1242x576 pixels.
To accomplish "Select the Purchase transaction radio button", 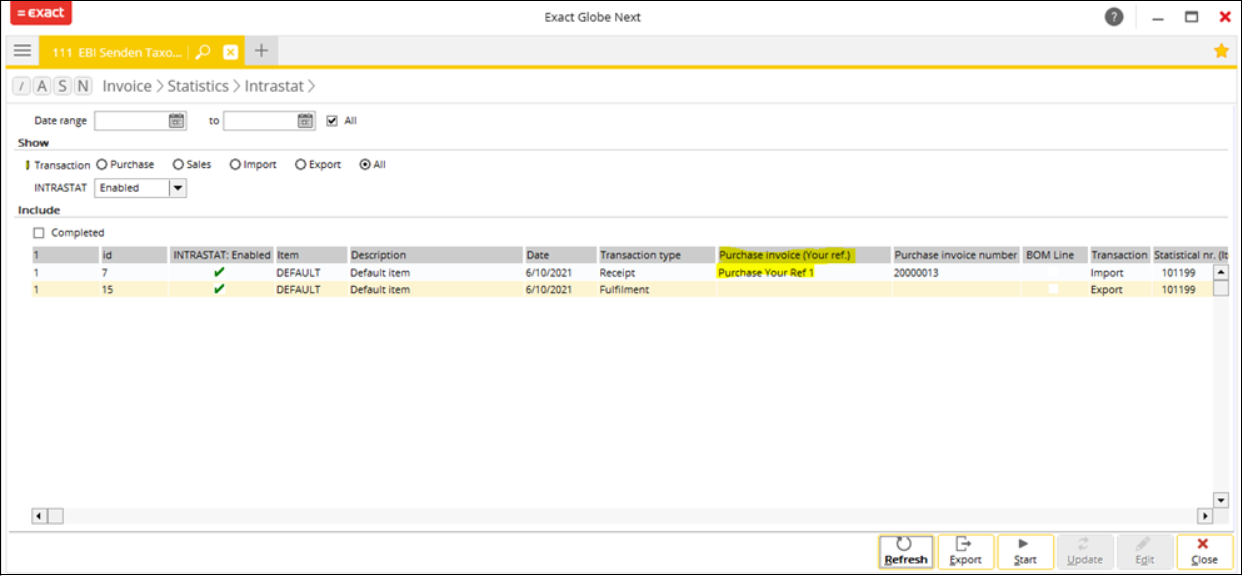I will point(102,165).
